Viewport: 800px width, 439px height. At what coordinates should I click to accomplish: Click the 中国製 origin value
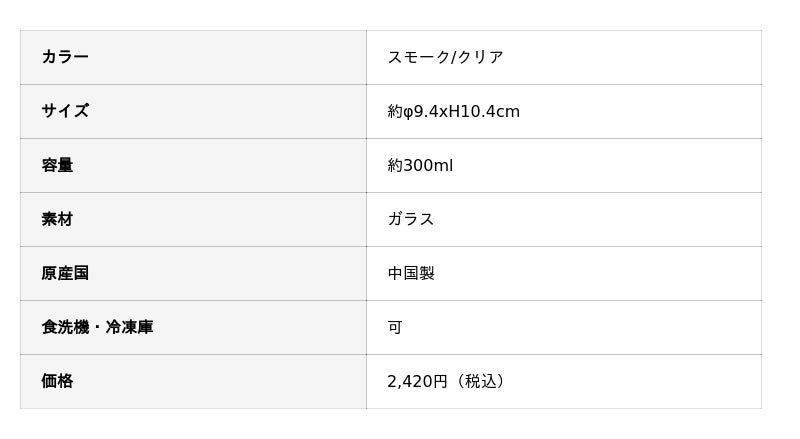(411, 273)
